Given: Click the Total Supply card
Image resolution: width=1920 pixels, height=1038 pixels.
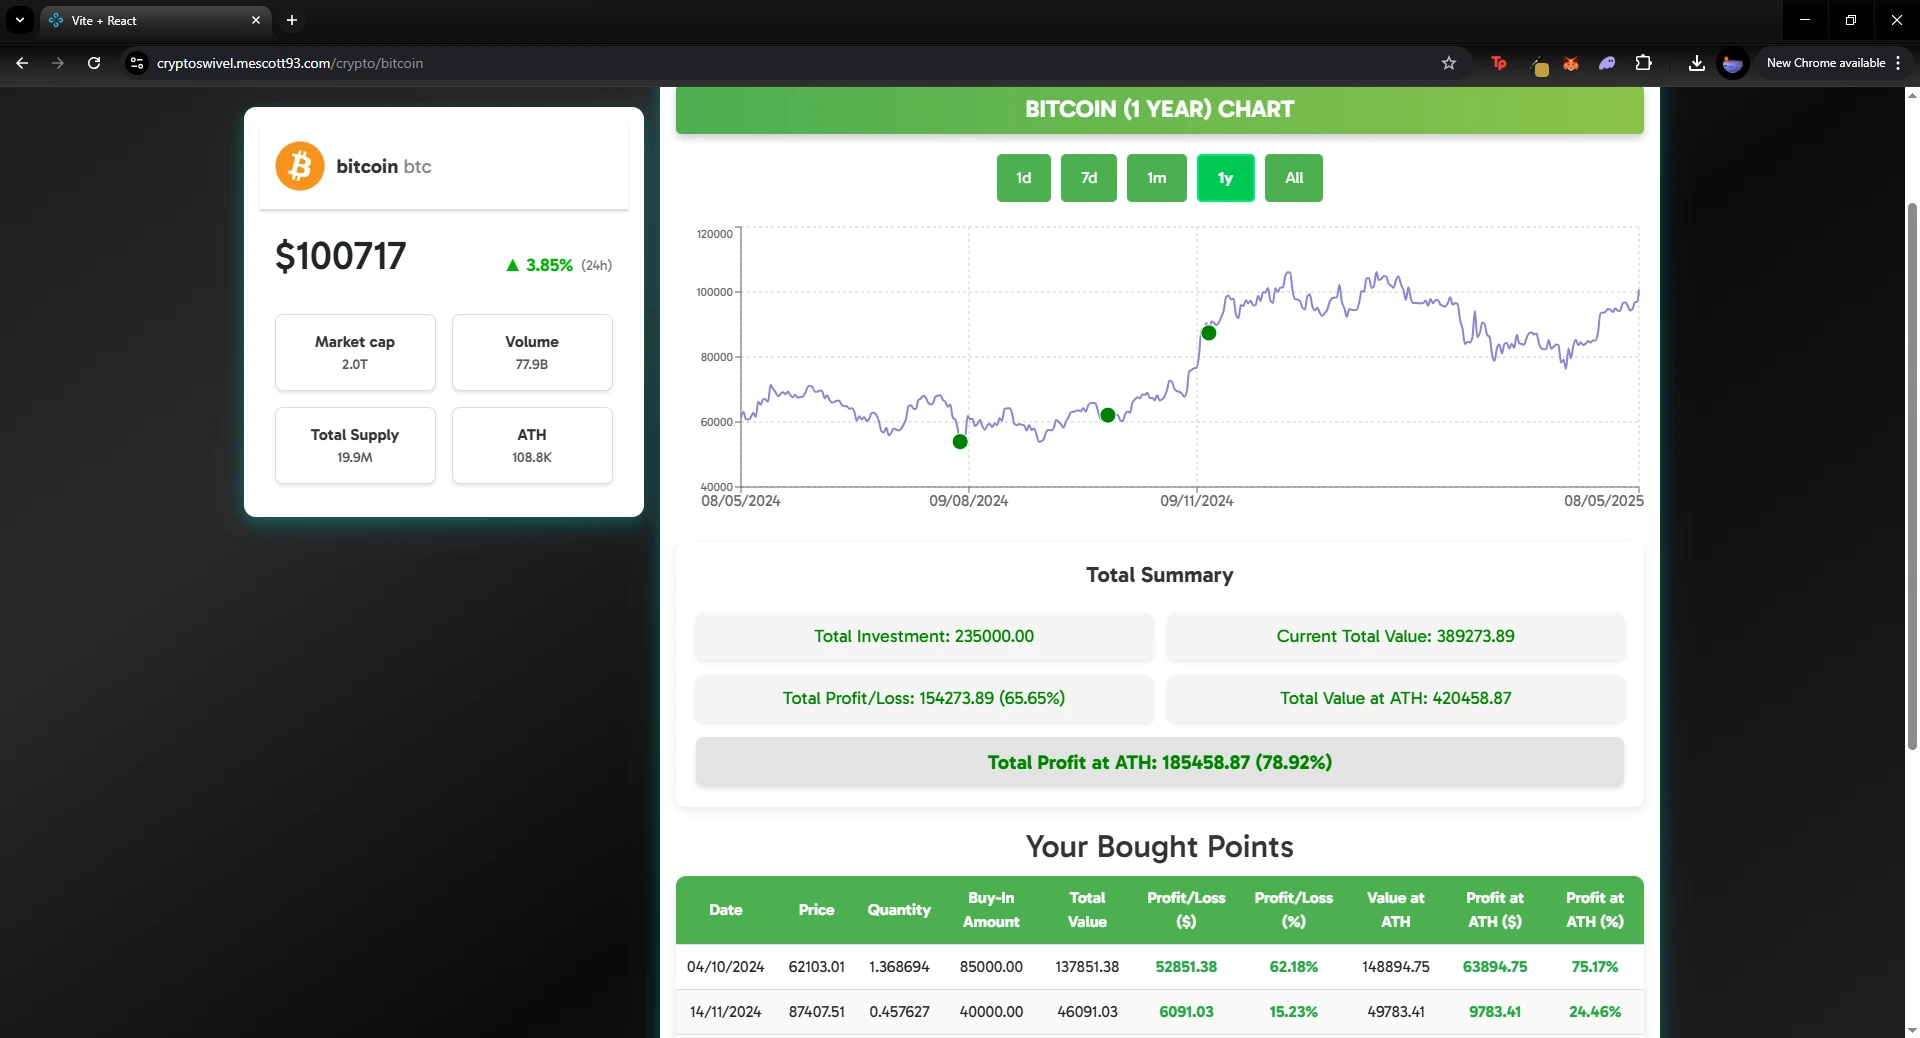Looking at the screenshot, I should point(355,445).
